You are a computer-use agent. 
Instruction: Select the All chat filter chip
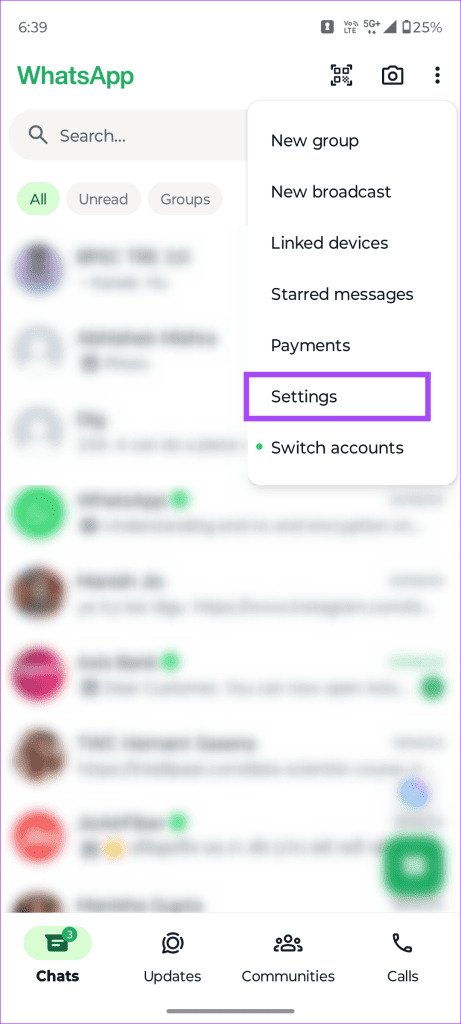tap(38, 199)
